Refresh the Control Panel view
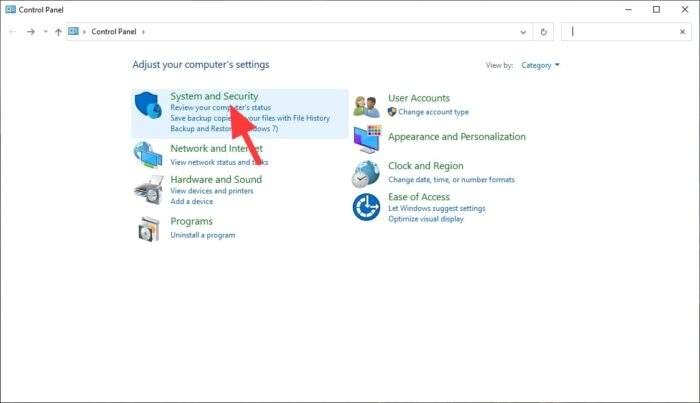 [543, 32]
